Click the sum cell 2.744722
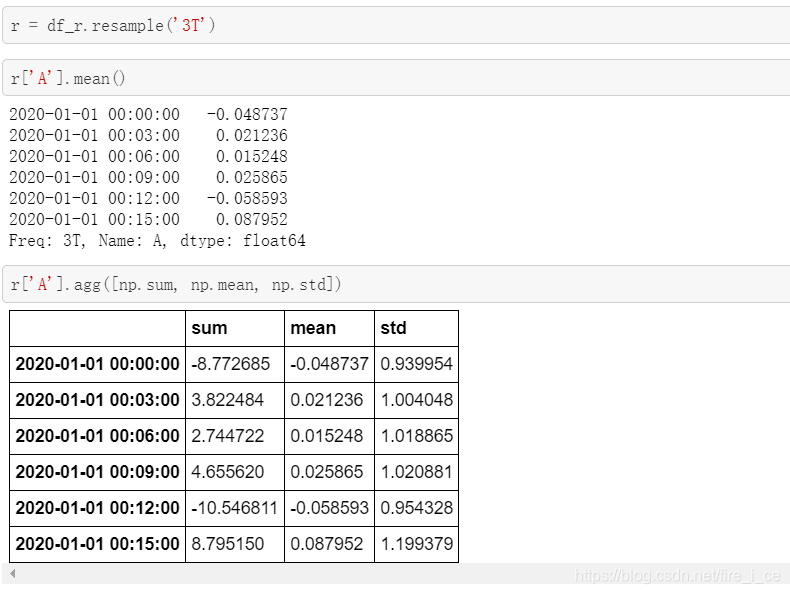The image size is (790, 594). click(x=235, y=436)
